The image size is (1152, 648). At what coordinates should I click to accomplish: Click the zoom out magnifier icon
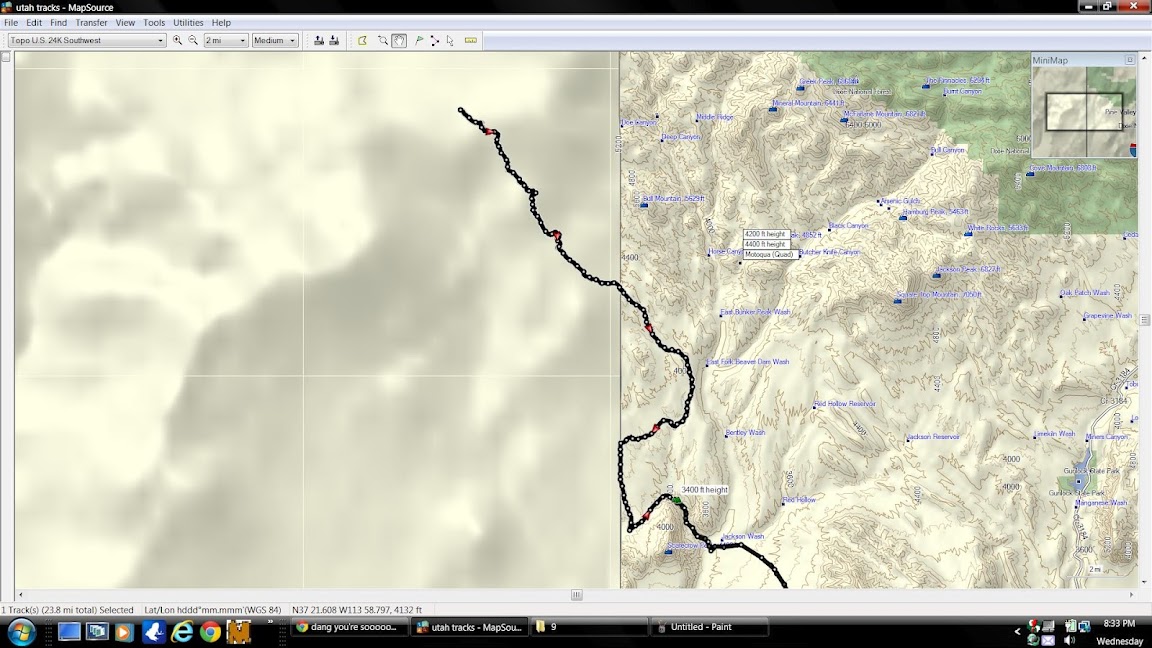pyautogui.click(x=193, y=41)
